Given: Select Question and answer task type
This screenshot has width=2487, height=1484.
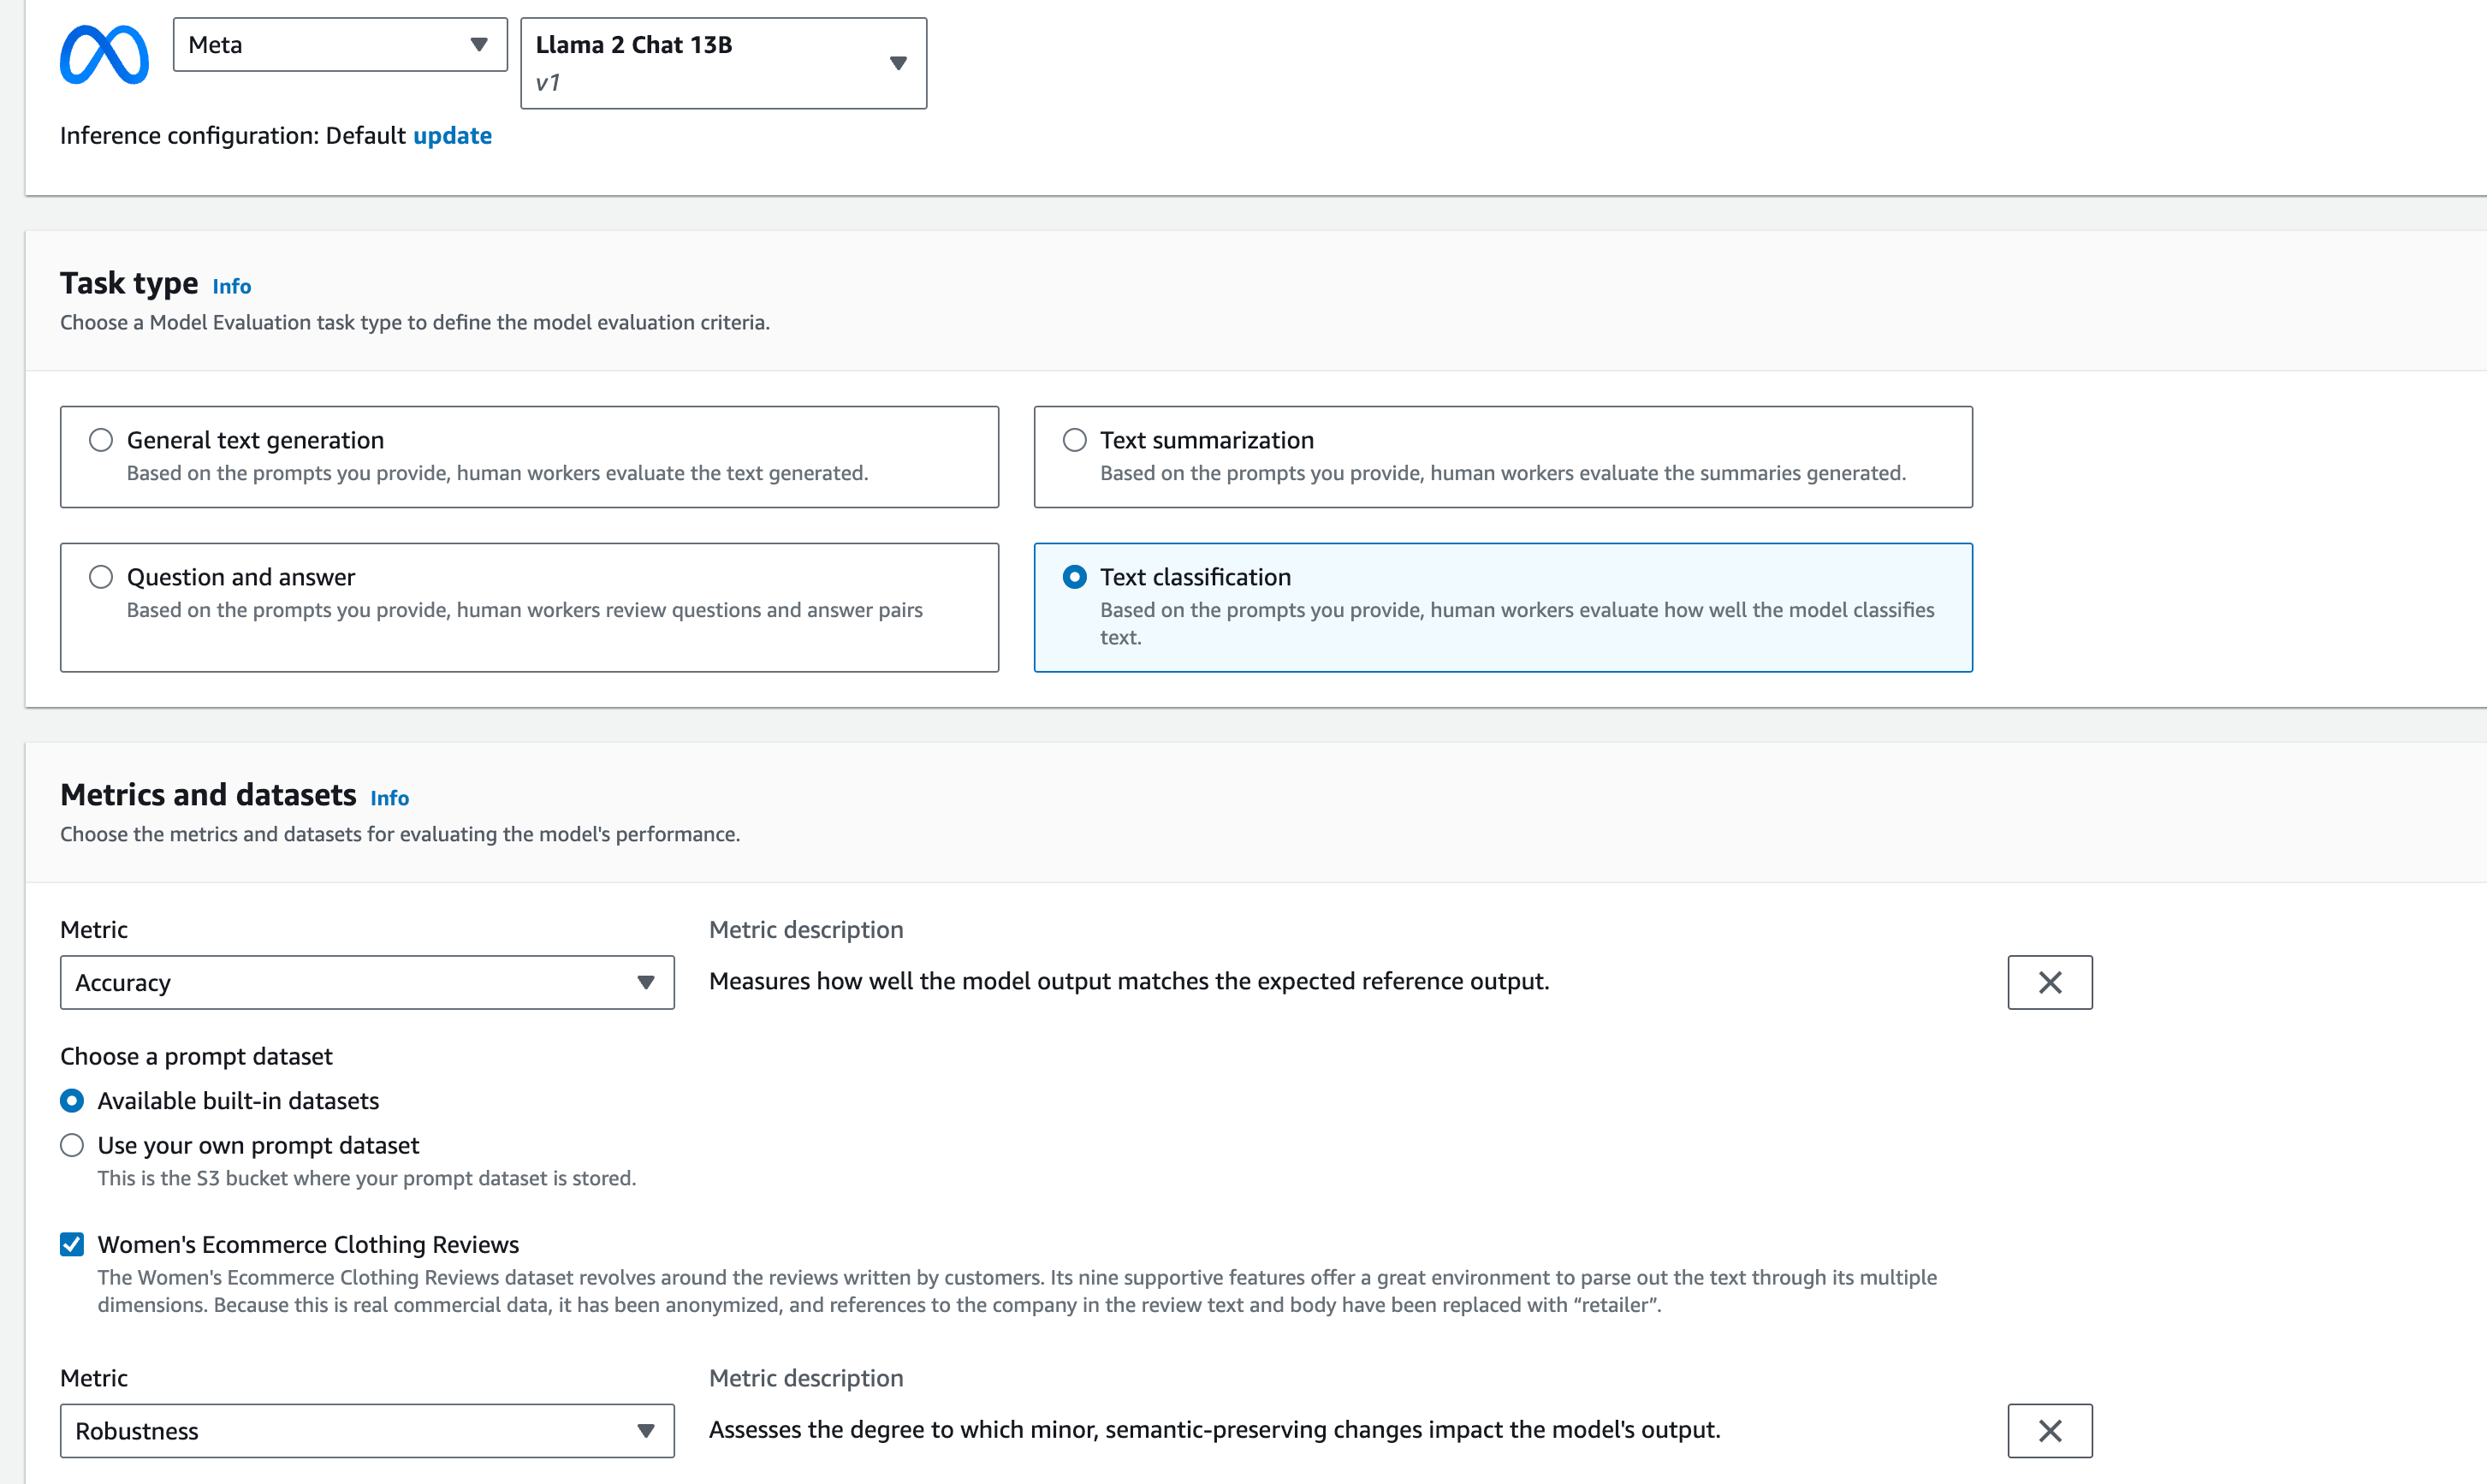Looking at the screenshot, I should coord(101,577).
